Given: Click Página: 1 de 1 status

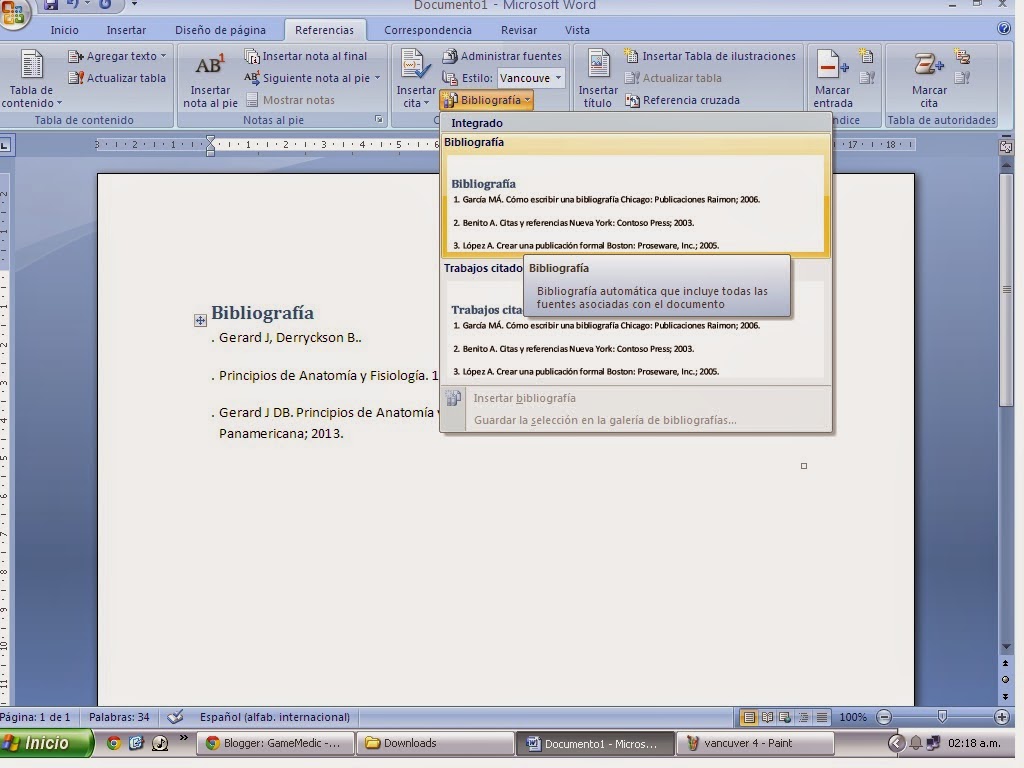Looking at the screenshot, I should (x=35, y=717).
